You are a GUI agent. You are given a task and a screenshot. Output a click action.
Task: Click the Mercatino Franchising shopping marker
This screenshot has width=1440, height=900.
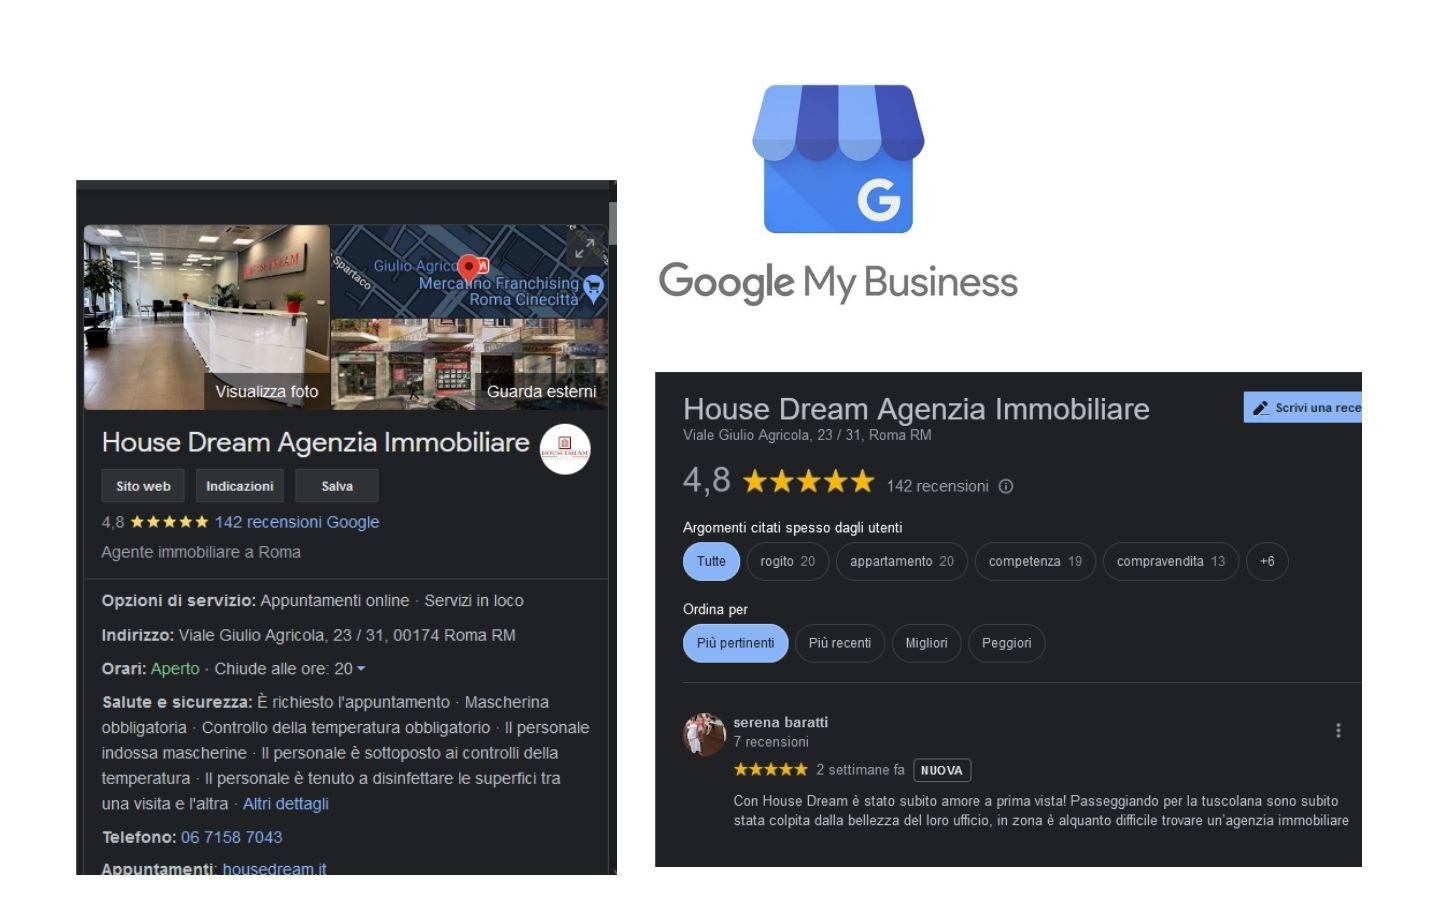pos(594,288)
